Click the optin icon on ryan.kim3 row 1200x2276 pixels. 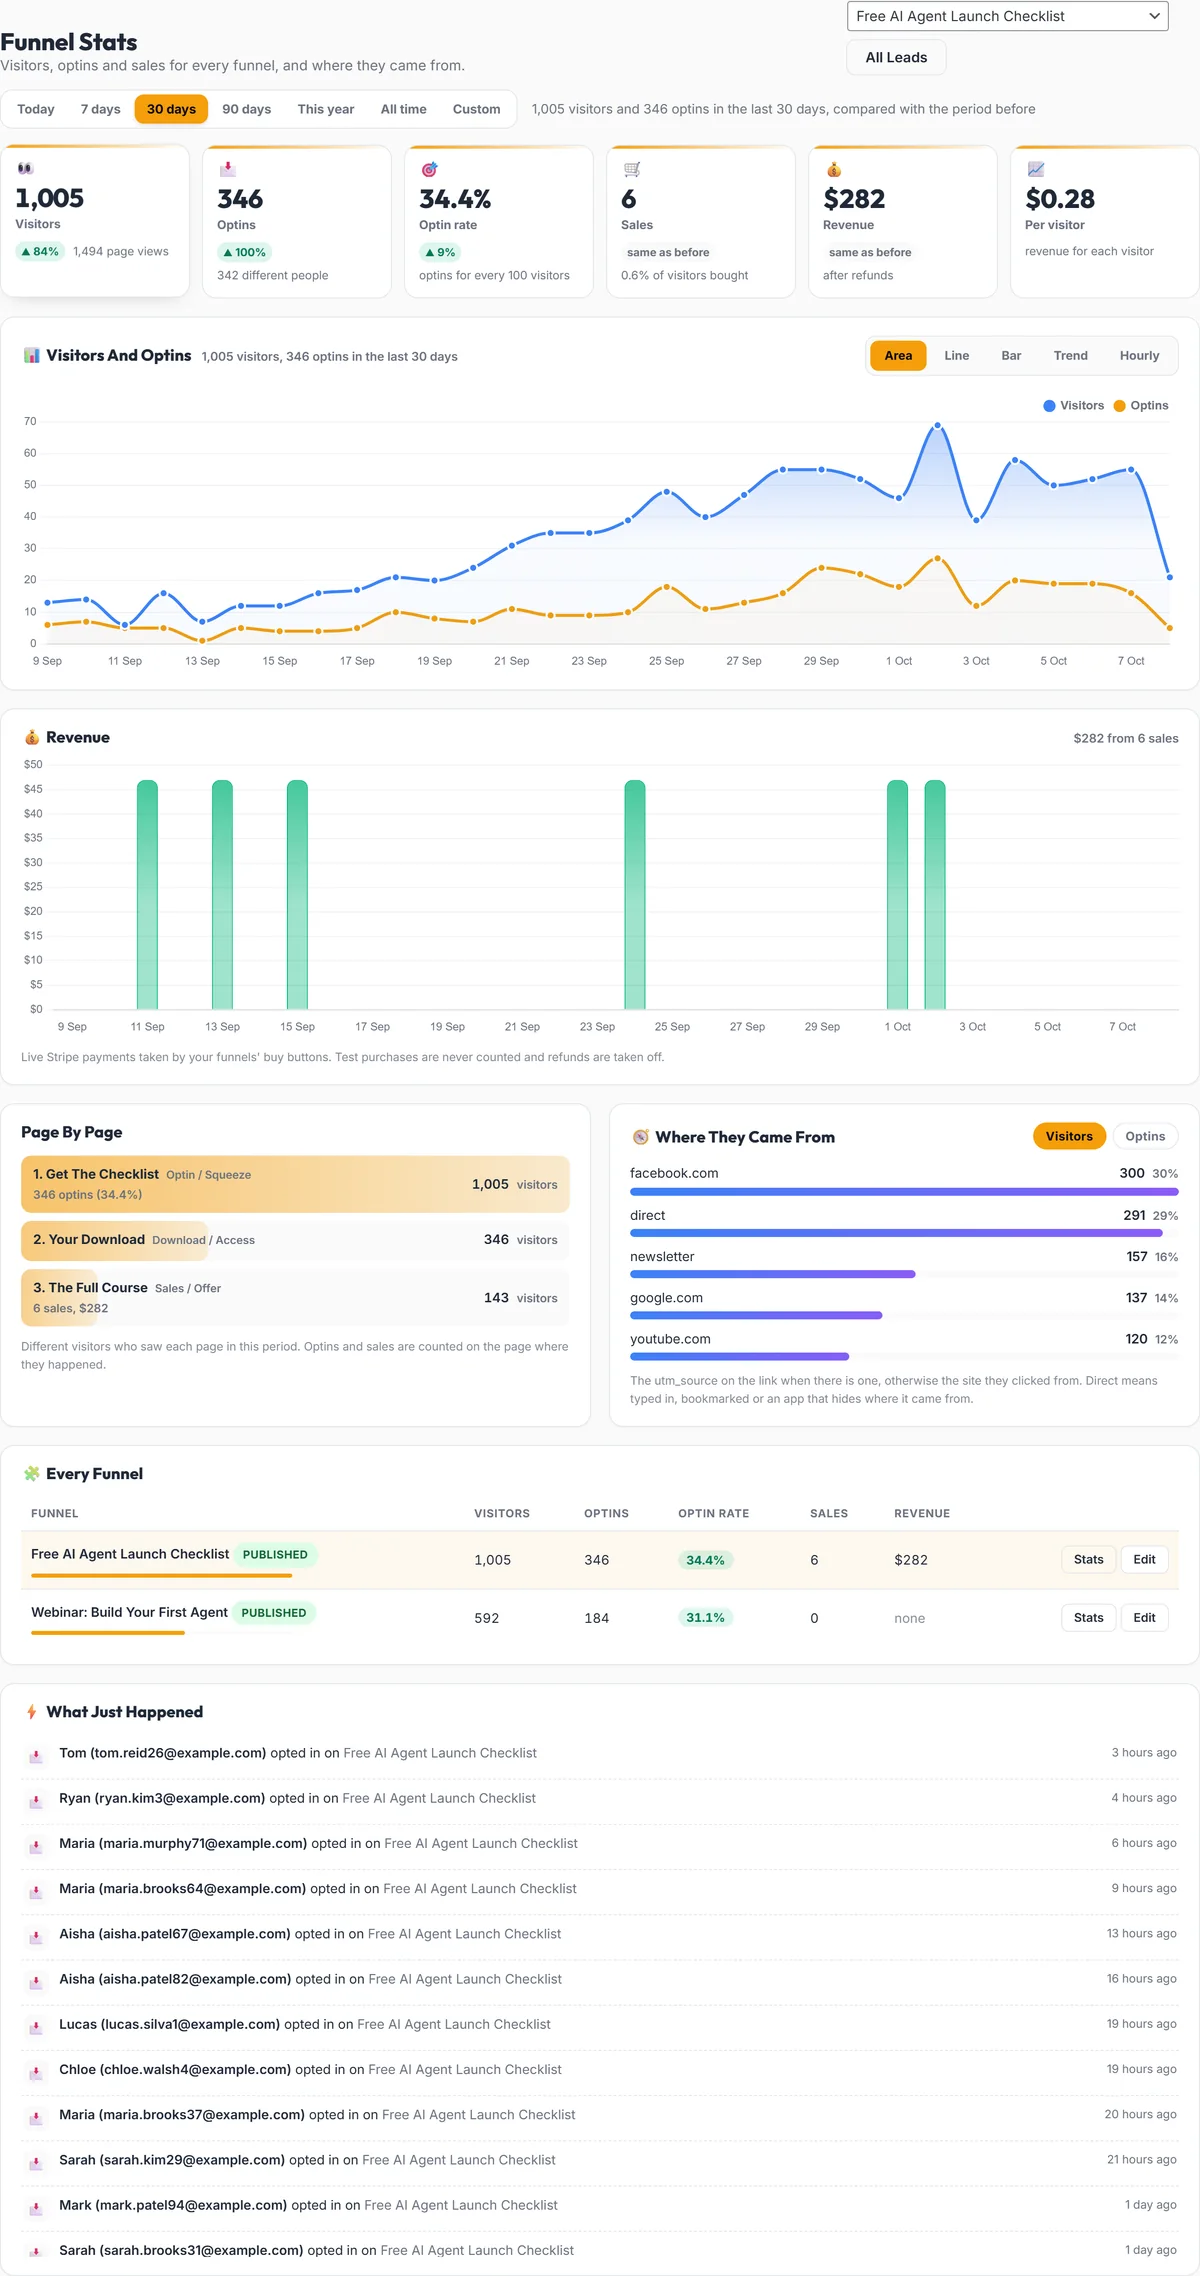tap(36, 1800)
